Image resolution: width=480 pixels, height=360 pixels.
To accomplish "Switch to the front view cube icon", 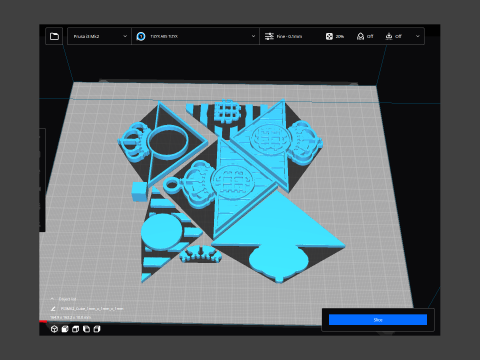I will [x=65, y=329].
